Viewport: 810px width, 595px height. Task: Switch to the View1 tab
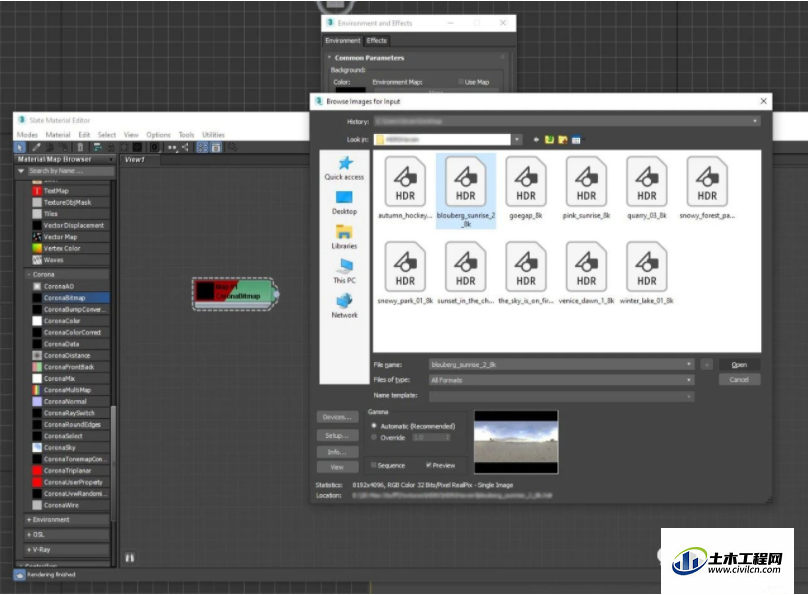(x=135, y=160)
